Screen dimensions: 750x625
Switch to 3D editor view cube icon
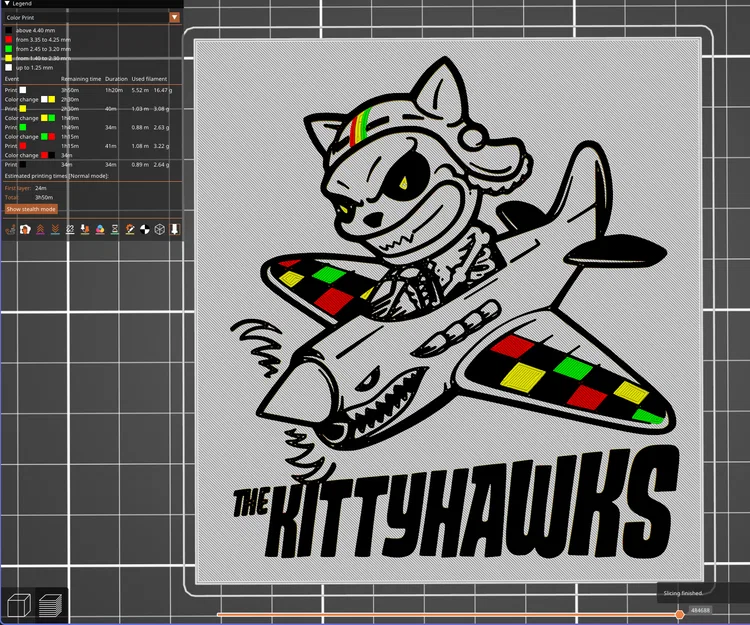[x=19, y=605]
